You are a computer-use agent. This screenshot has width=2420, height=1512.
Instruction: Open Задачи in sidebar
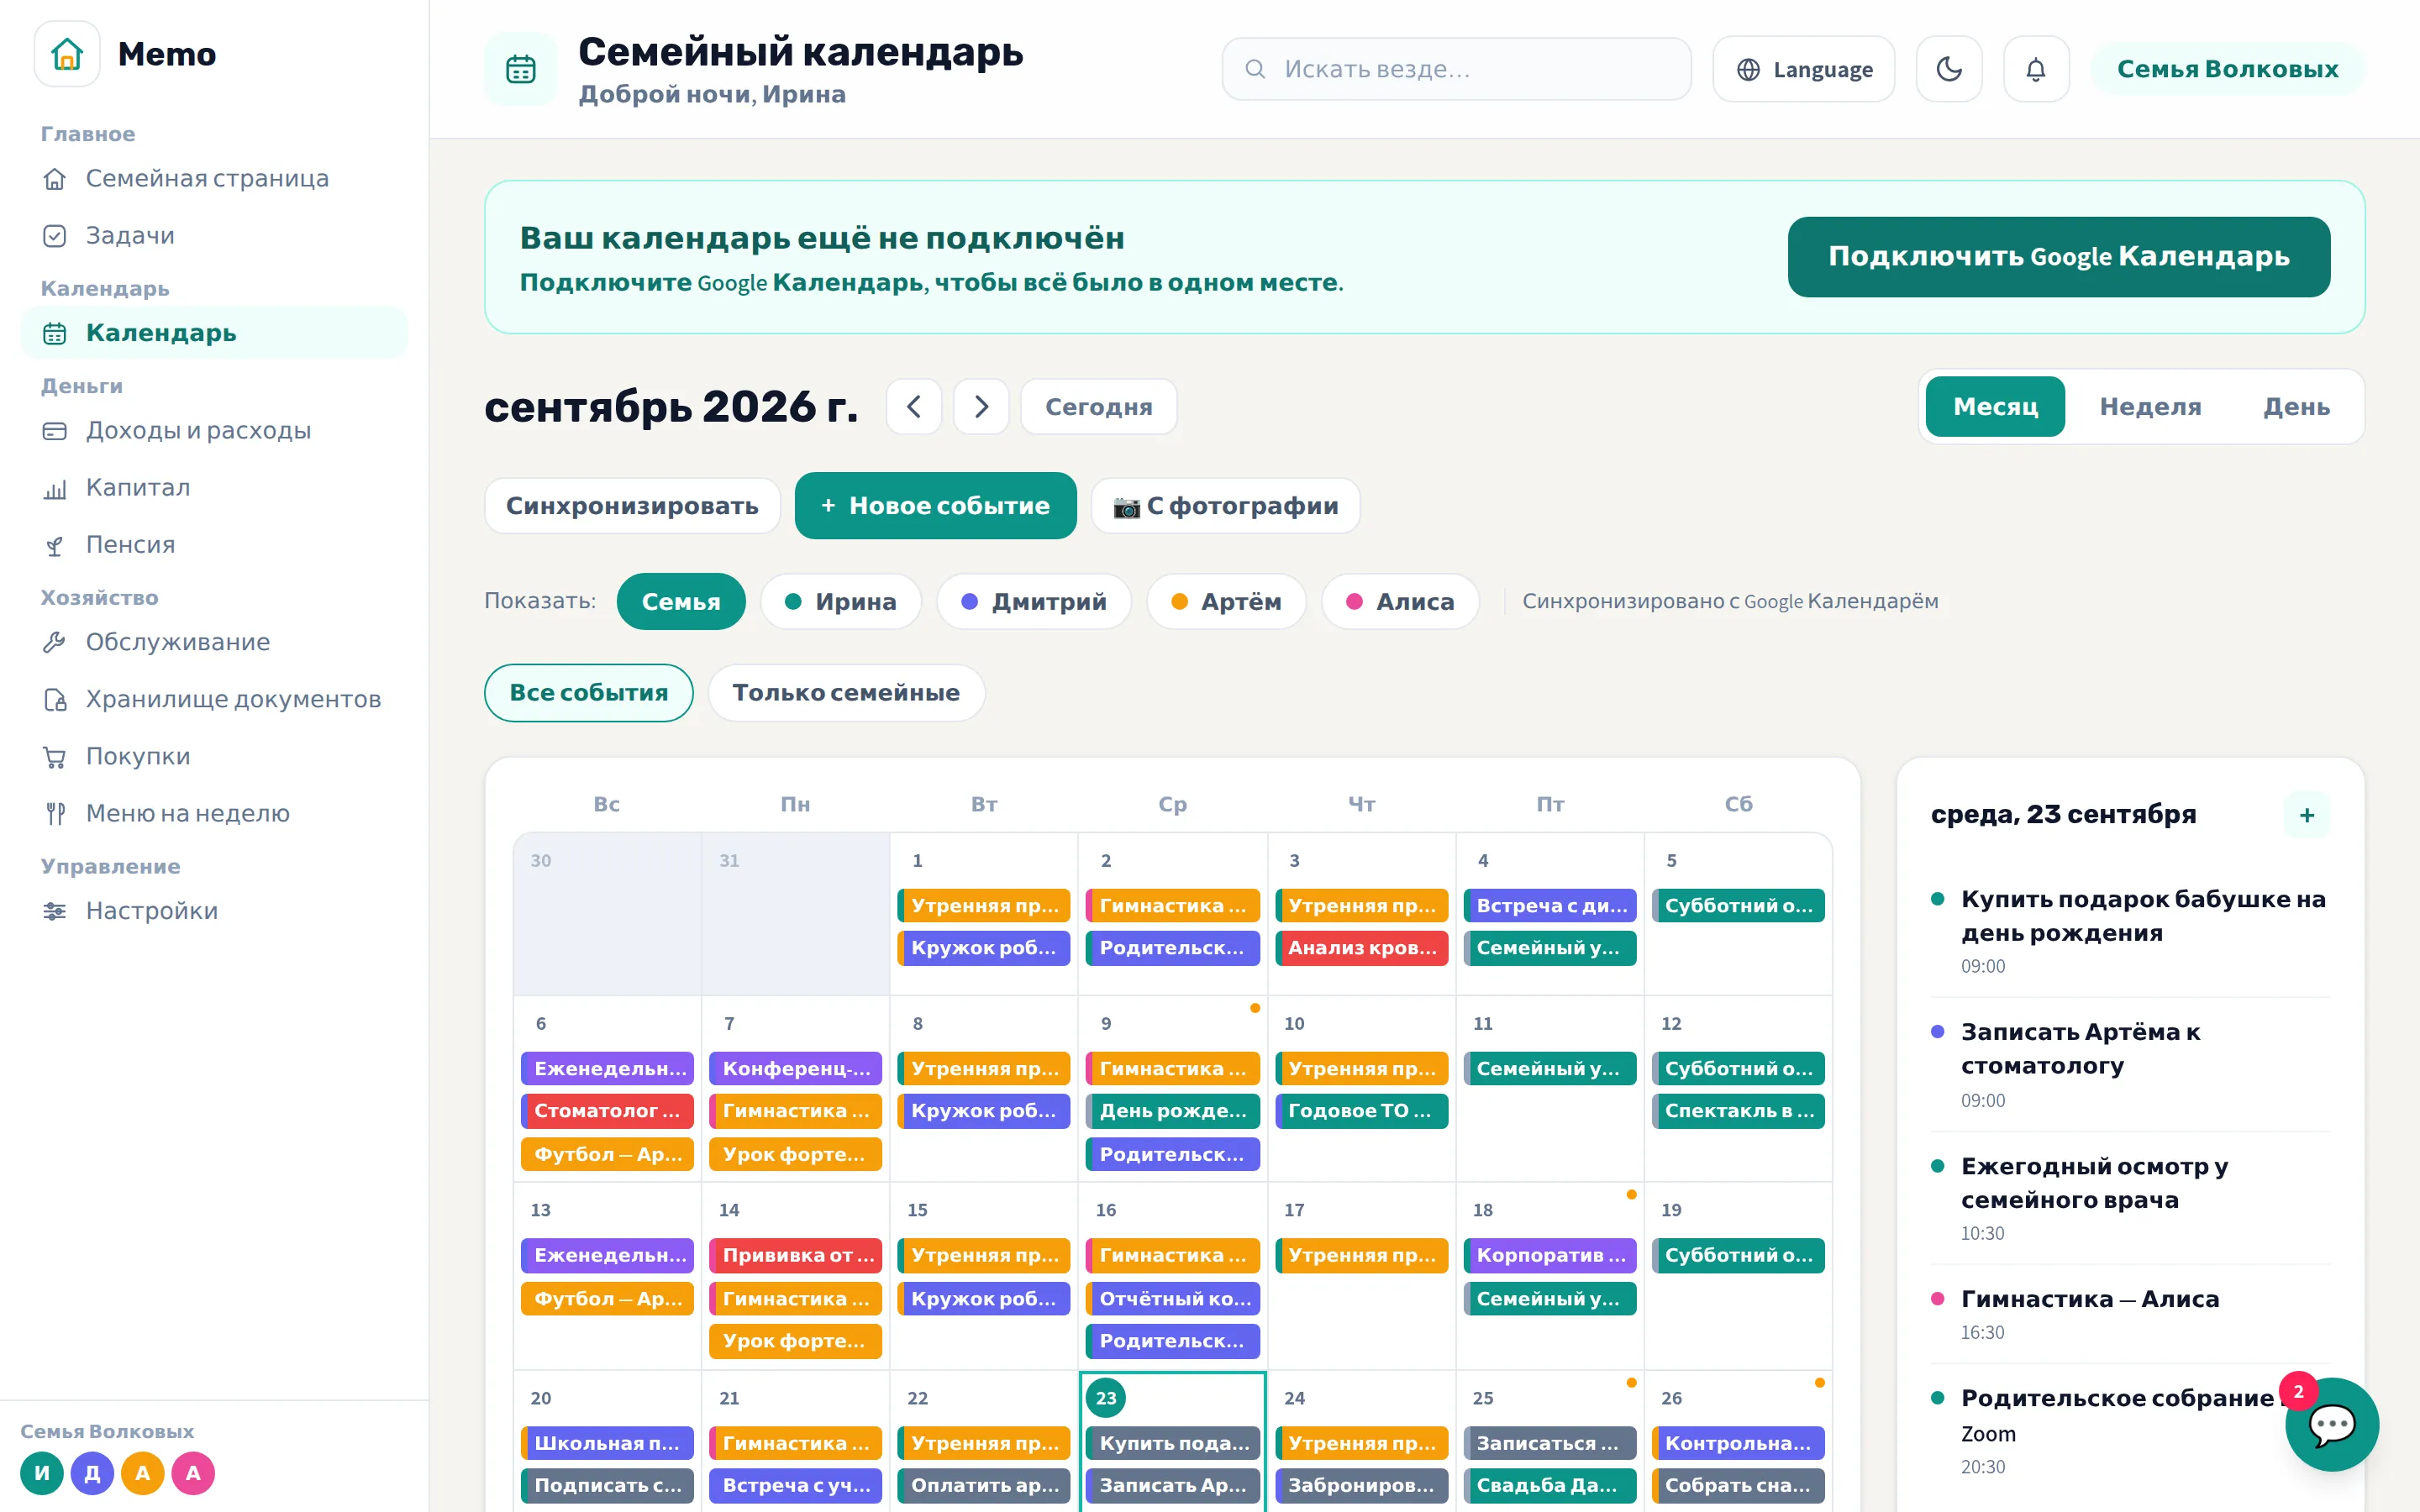pos(214,235)
